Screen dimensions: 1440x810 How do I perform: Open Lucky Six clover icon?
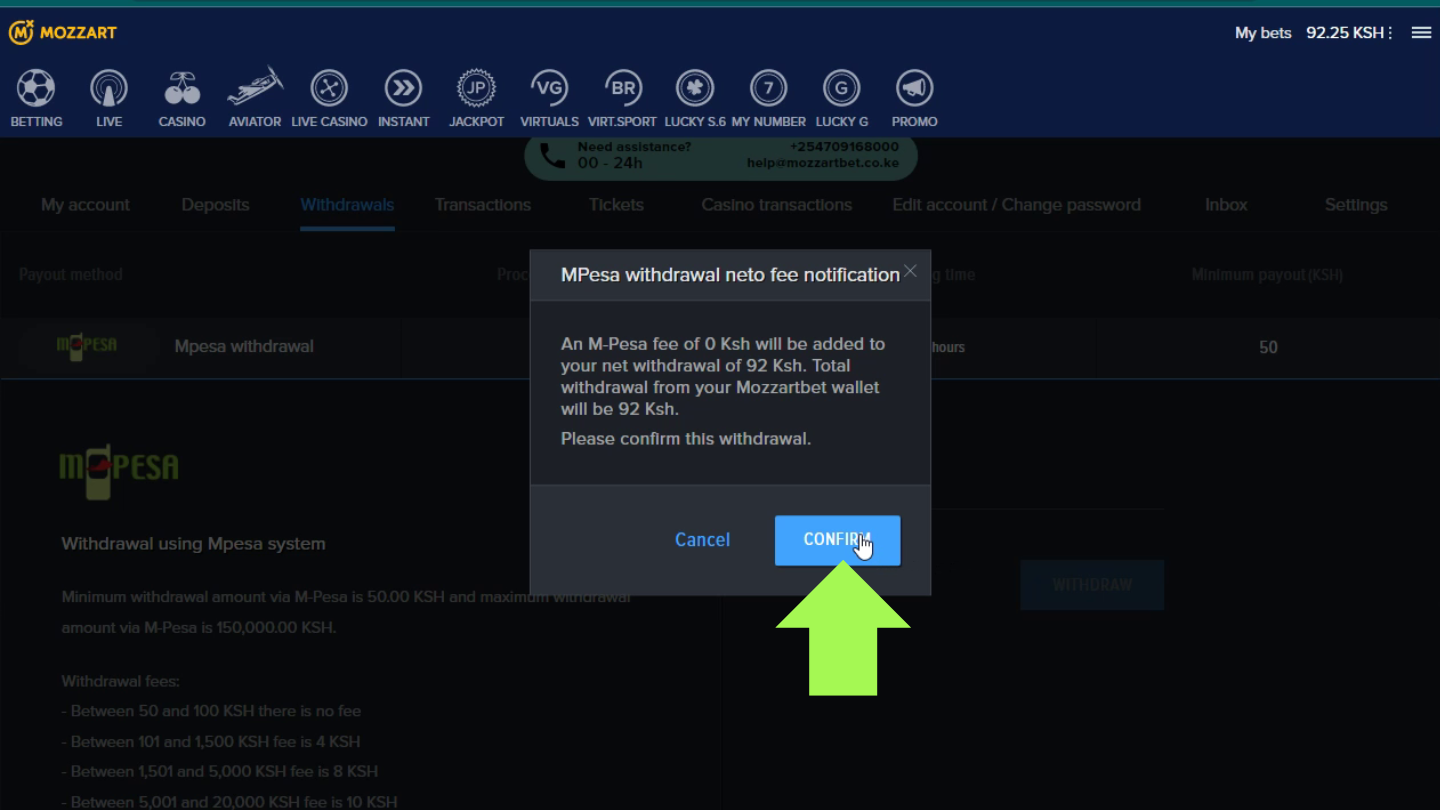tap(695, 89)
